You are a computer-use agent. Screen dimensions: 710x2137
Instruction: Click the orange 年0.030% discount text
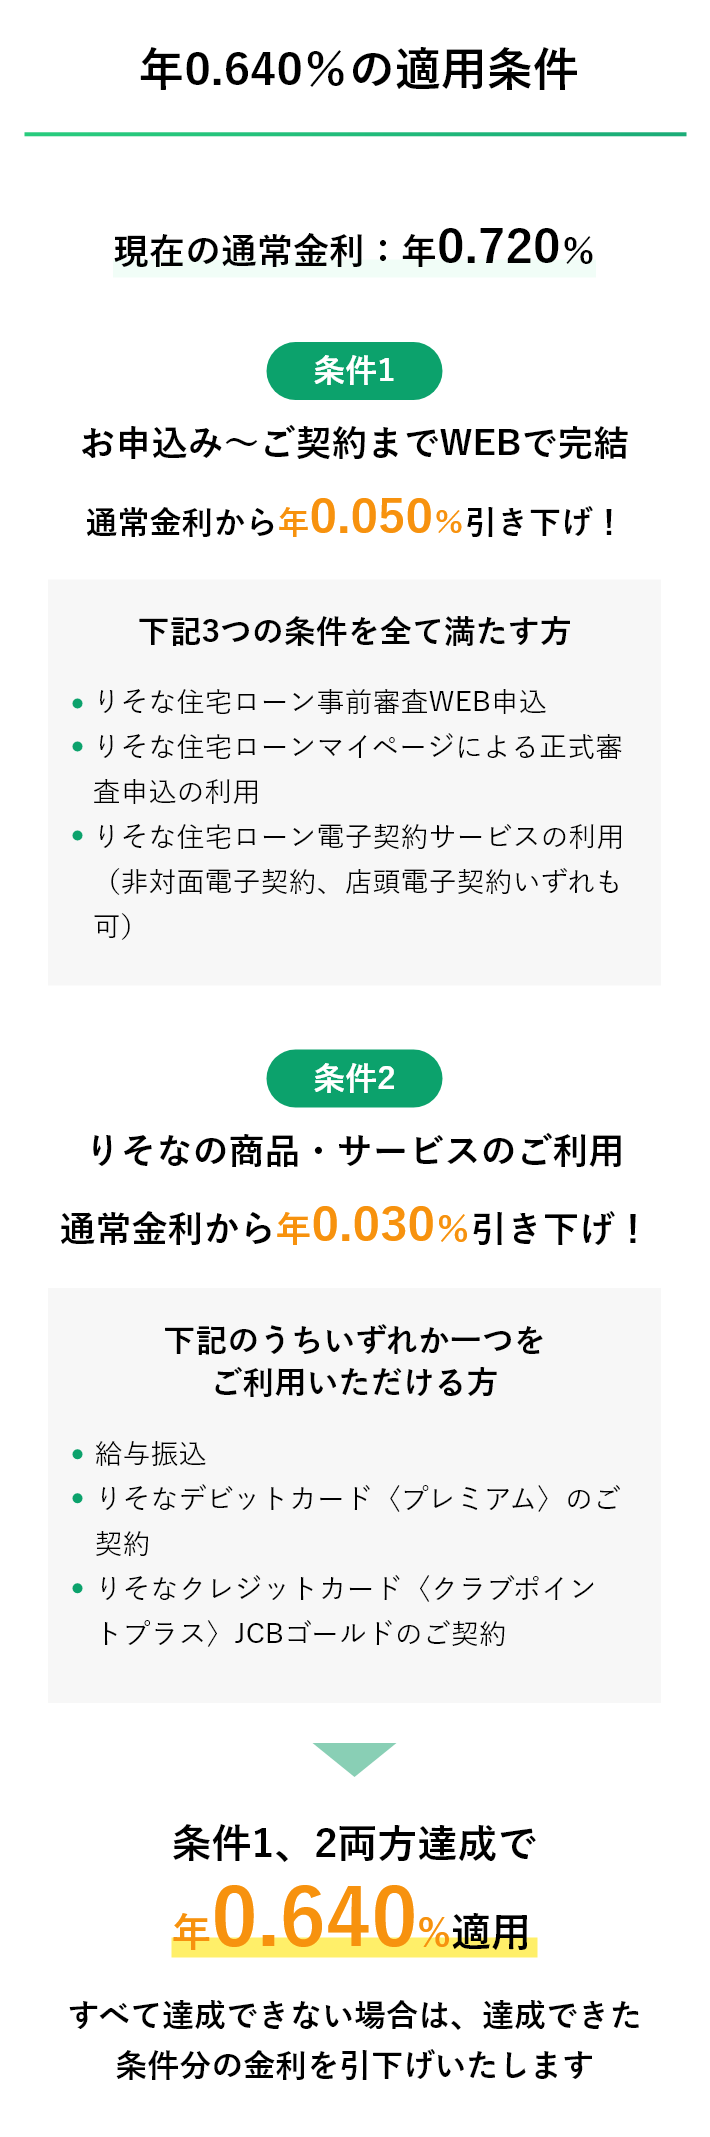pyautogui.click(x=373, y=1226)
